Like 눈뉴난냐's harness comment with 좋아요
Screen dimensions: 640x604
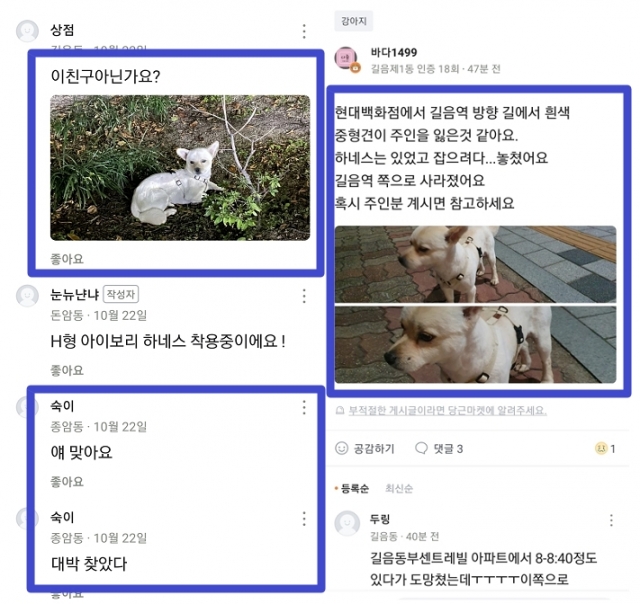[x=67, y=370]
